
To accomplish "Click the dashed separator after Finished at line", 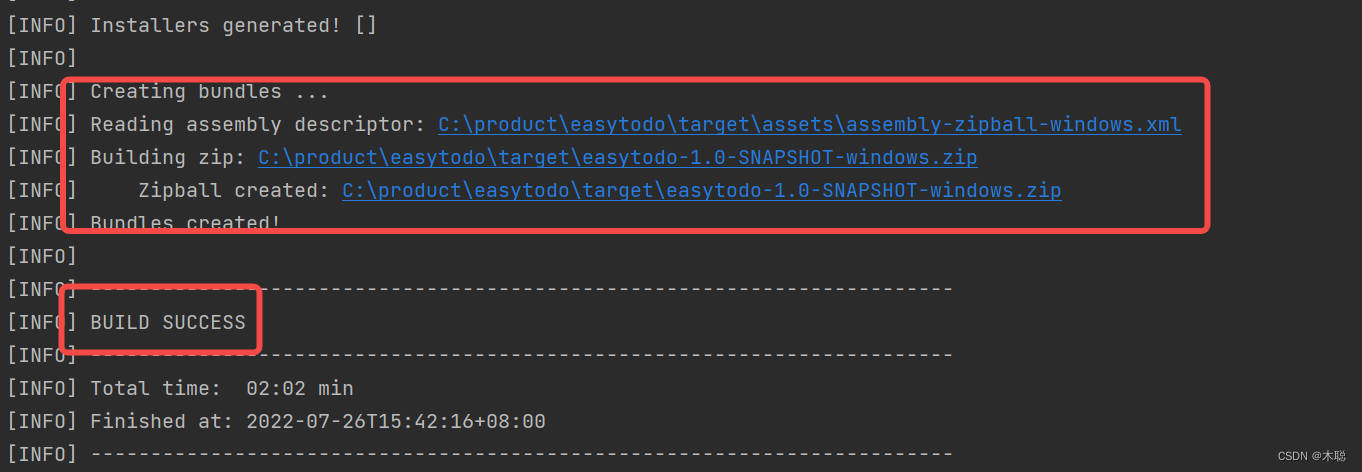I will tap(522, 455).
